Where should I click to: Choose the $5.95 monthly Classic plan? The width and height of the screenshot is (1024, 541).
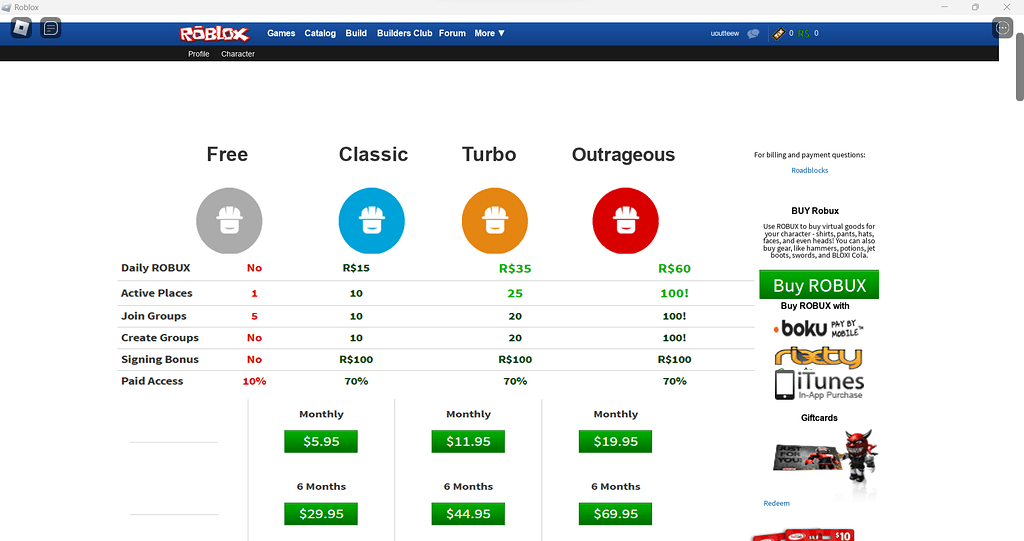pos(321,441)
